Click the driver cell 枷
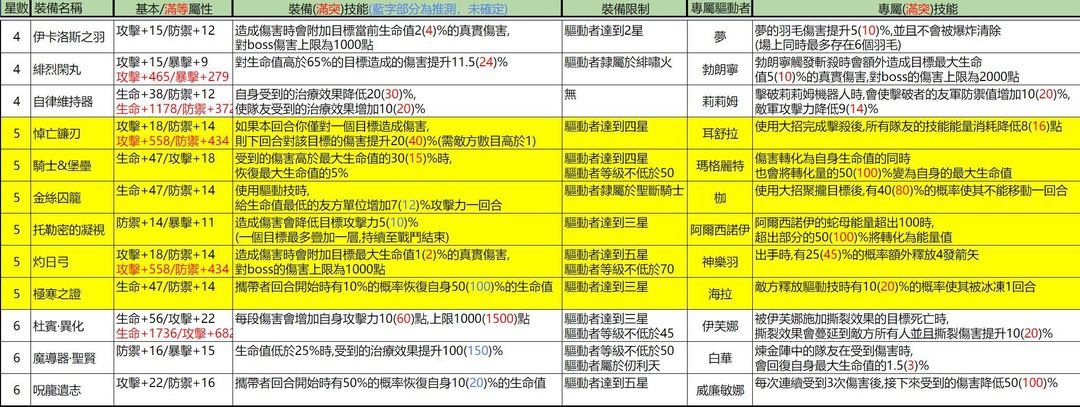1080x407 pixels. (720, 198)
